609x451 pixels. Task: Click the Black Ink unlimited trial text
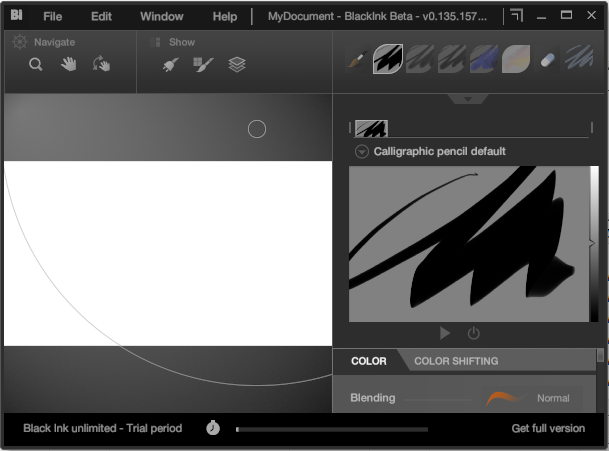103,428
